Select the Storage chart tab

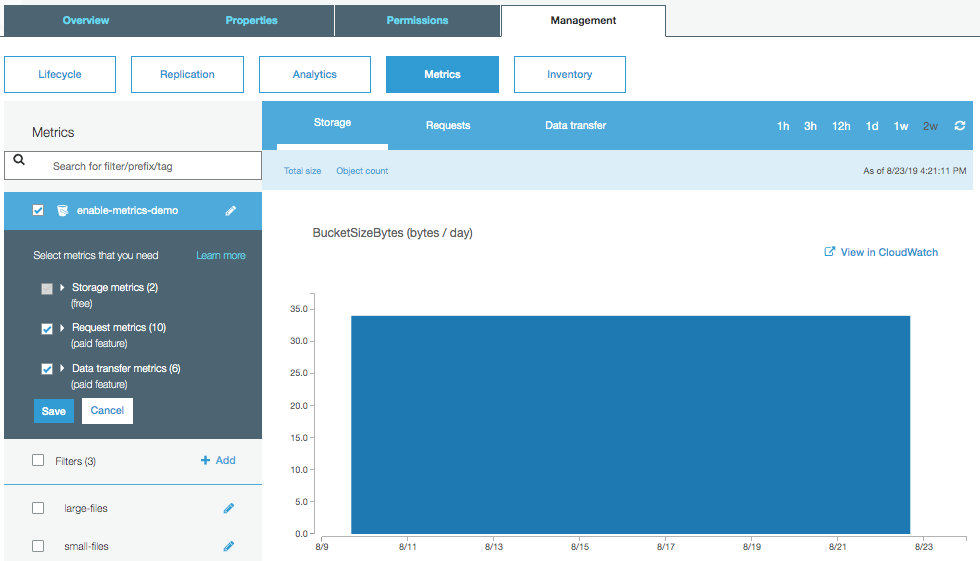click(332, 123)
